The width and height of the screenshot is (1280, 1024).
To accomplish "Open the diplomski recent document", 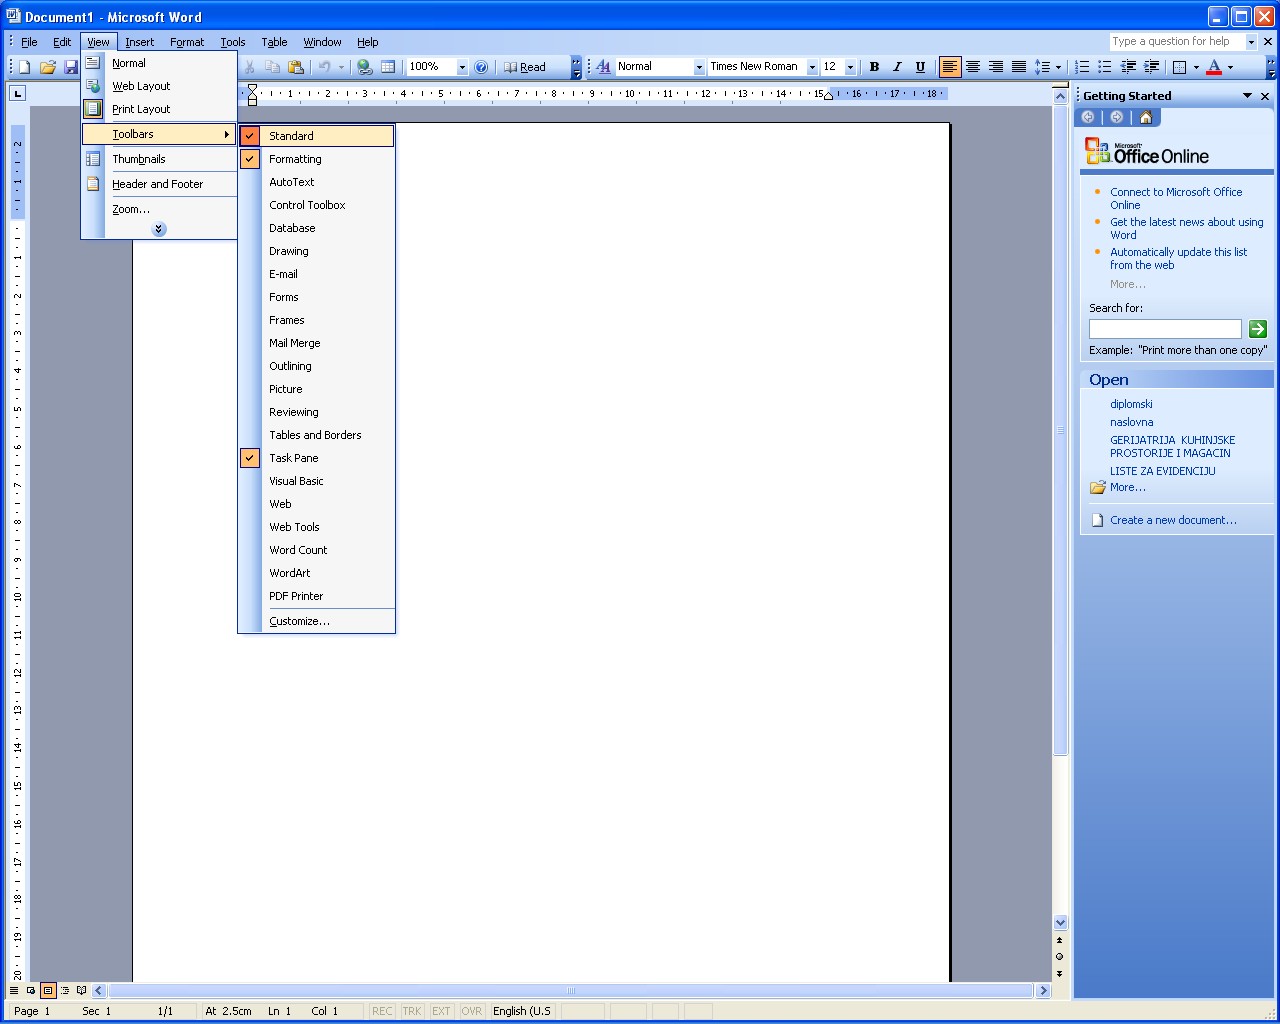I will pos(1131,404).
